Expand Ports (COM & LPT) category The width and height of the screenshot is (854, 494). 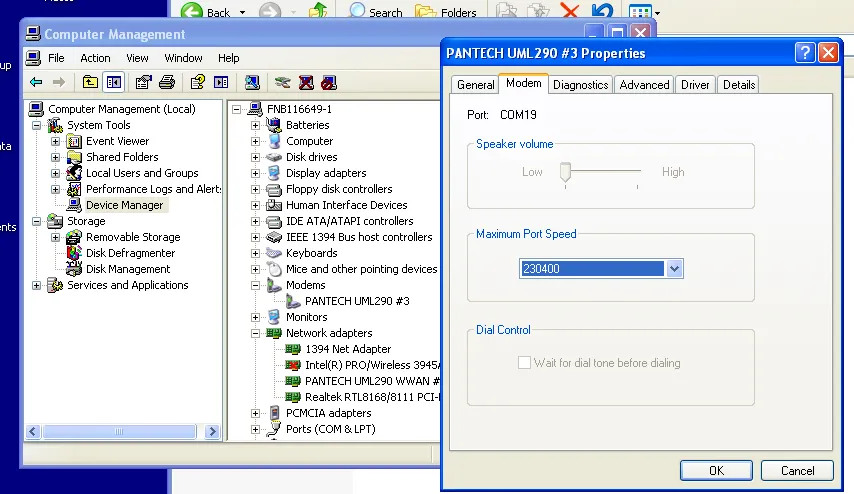(255, 429)
